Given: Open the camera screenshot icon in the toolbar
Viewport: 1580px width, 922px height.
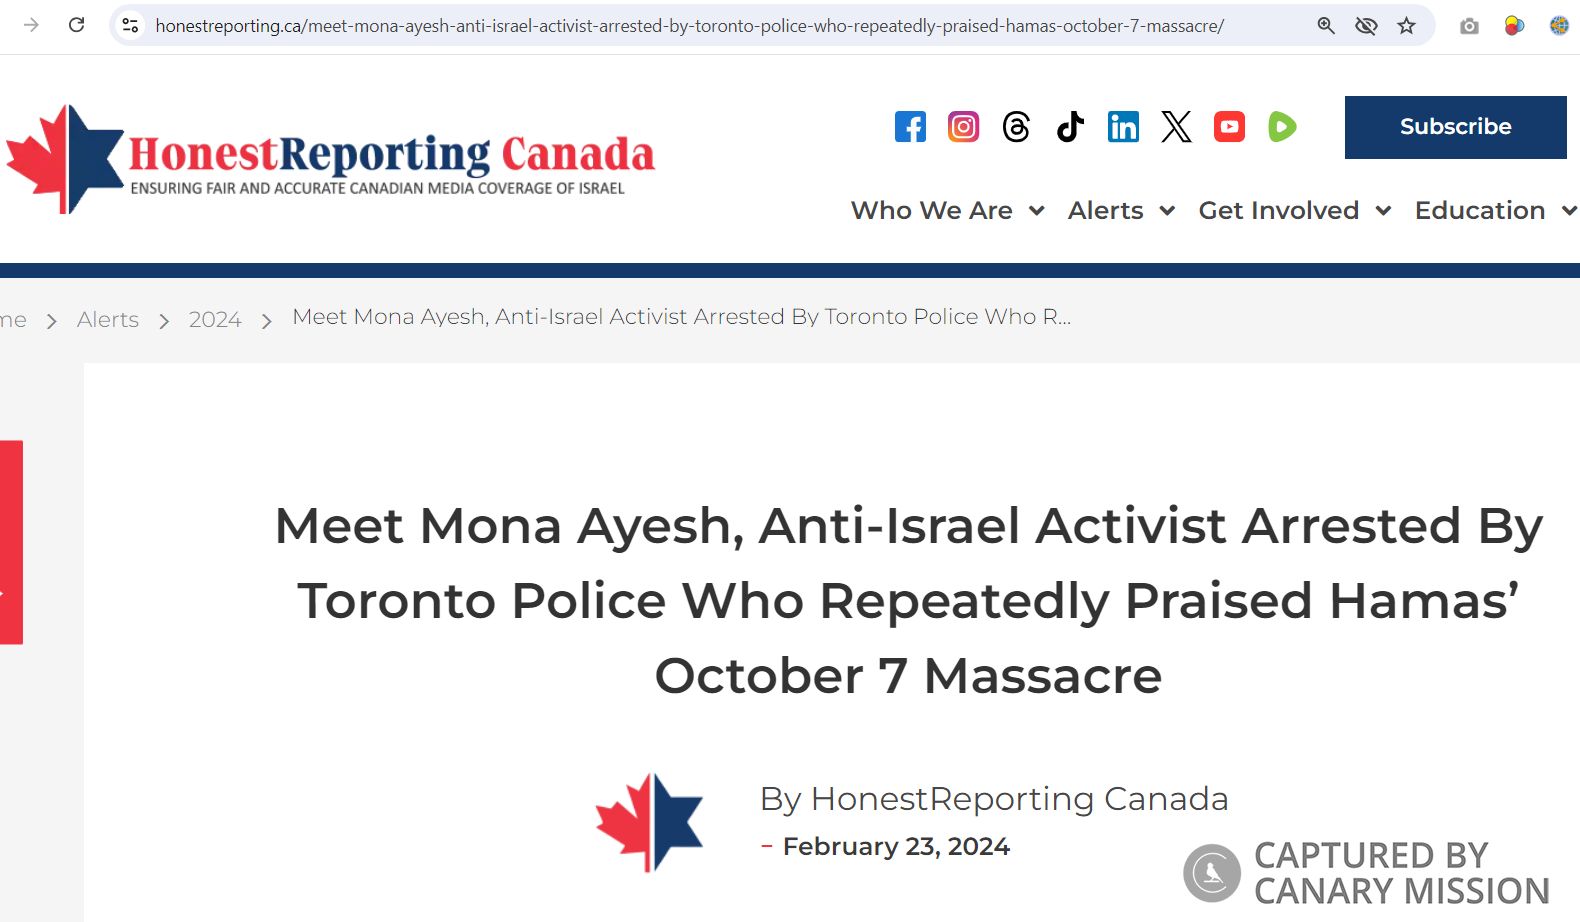Looking at the screenshot, I should click(1469, 26).
